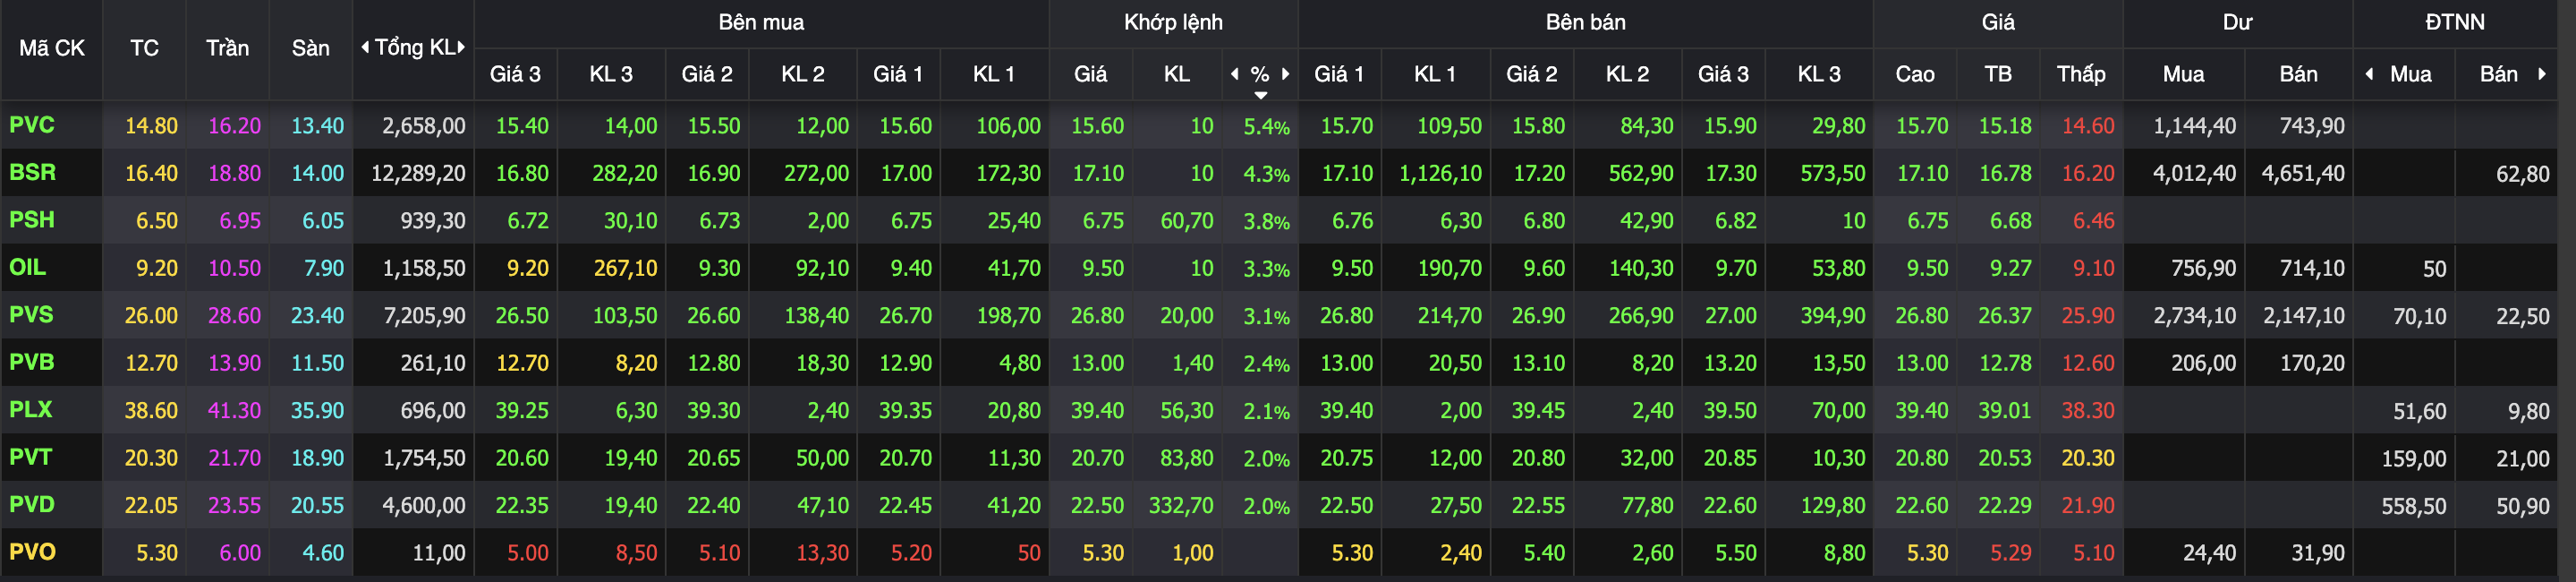2576x582 pixels.
Task: Select the PVO ticker in the list
Action: point(32,551)
